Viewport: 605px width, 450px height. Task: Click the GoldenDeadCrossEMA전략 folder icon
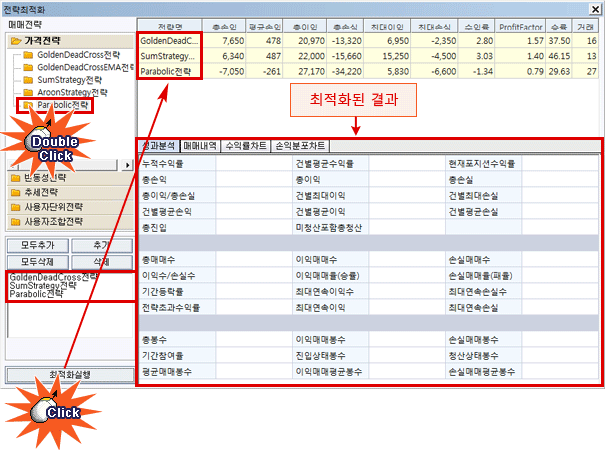click(26, 67)
